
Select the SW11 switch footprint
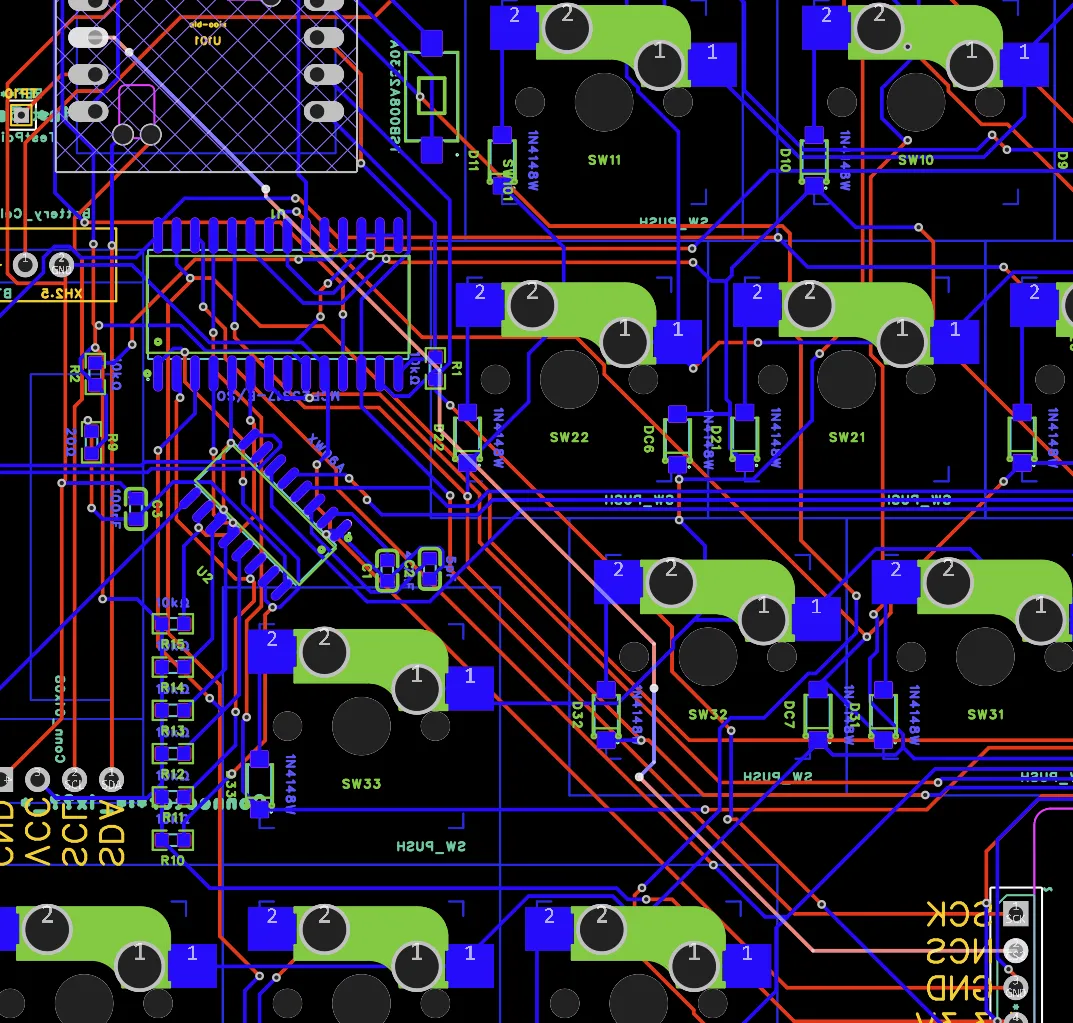pyautogui.click(x=604, y=102)
